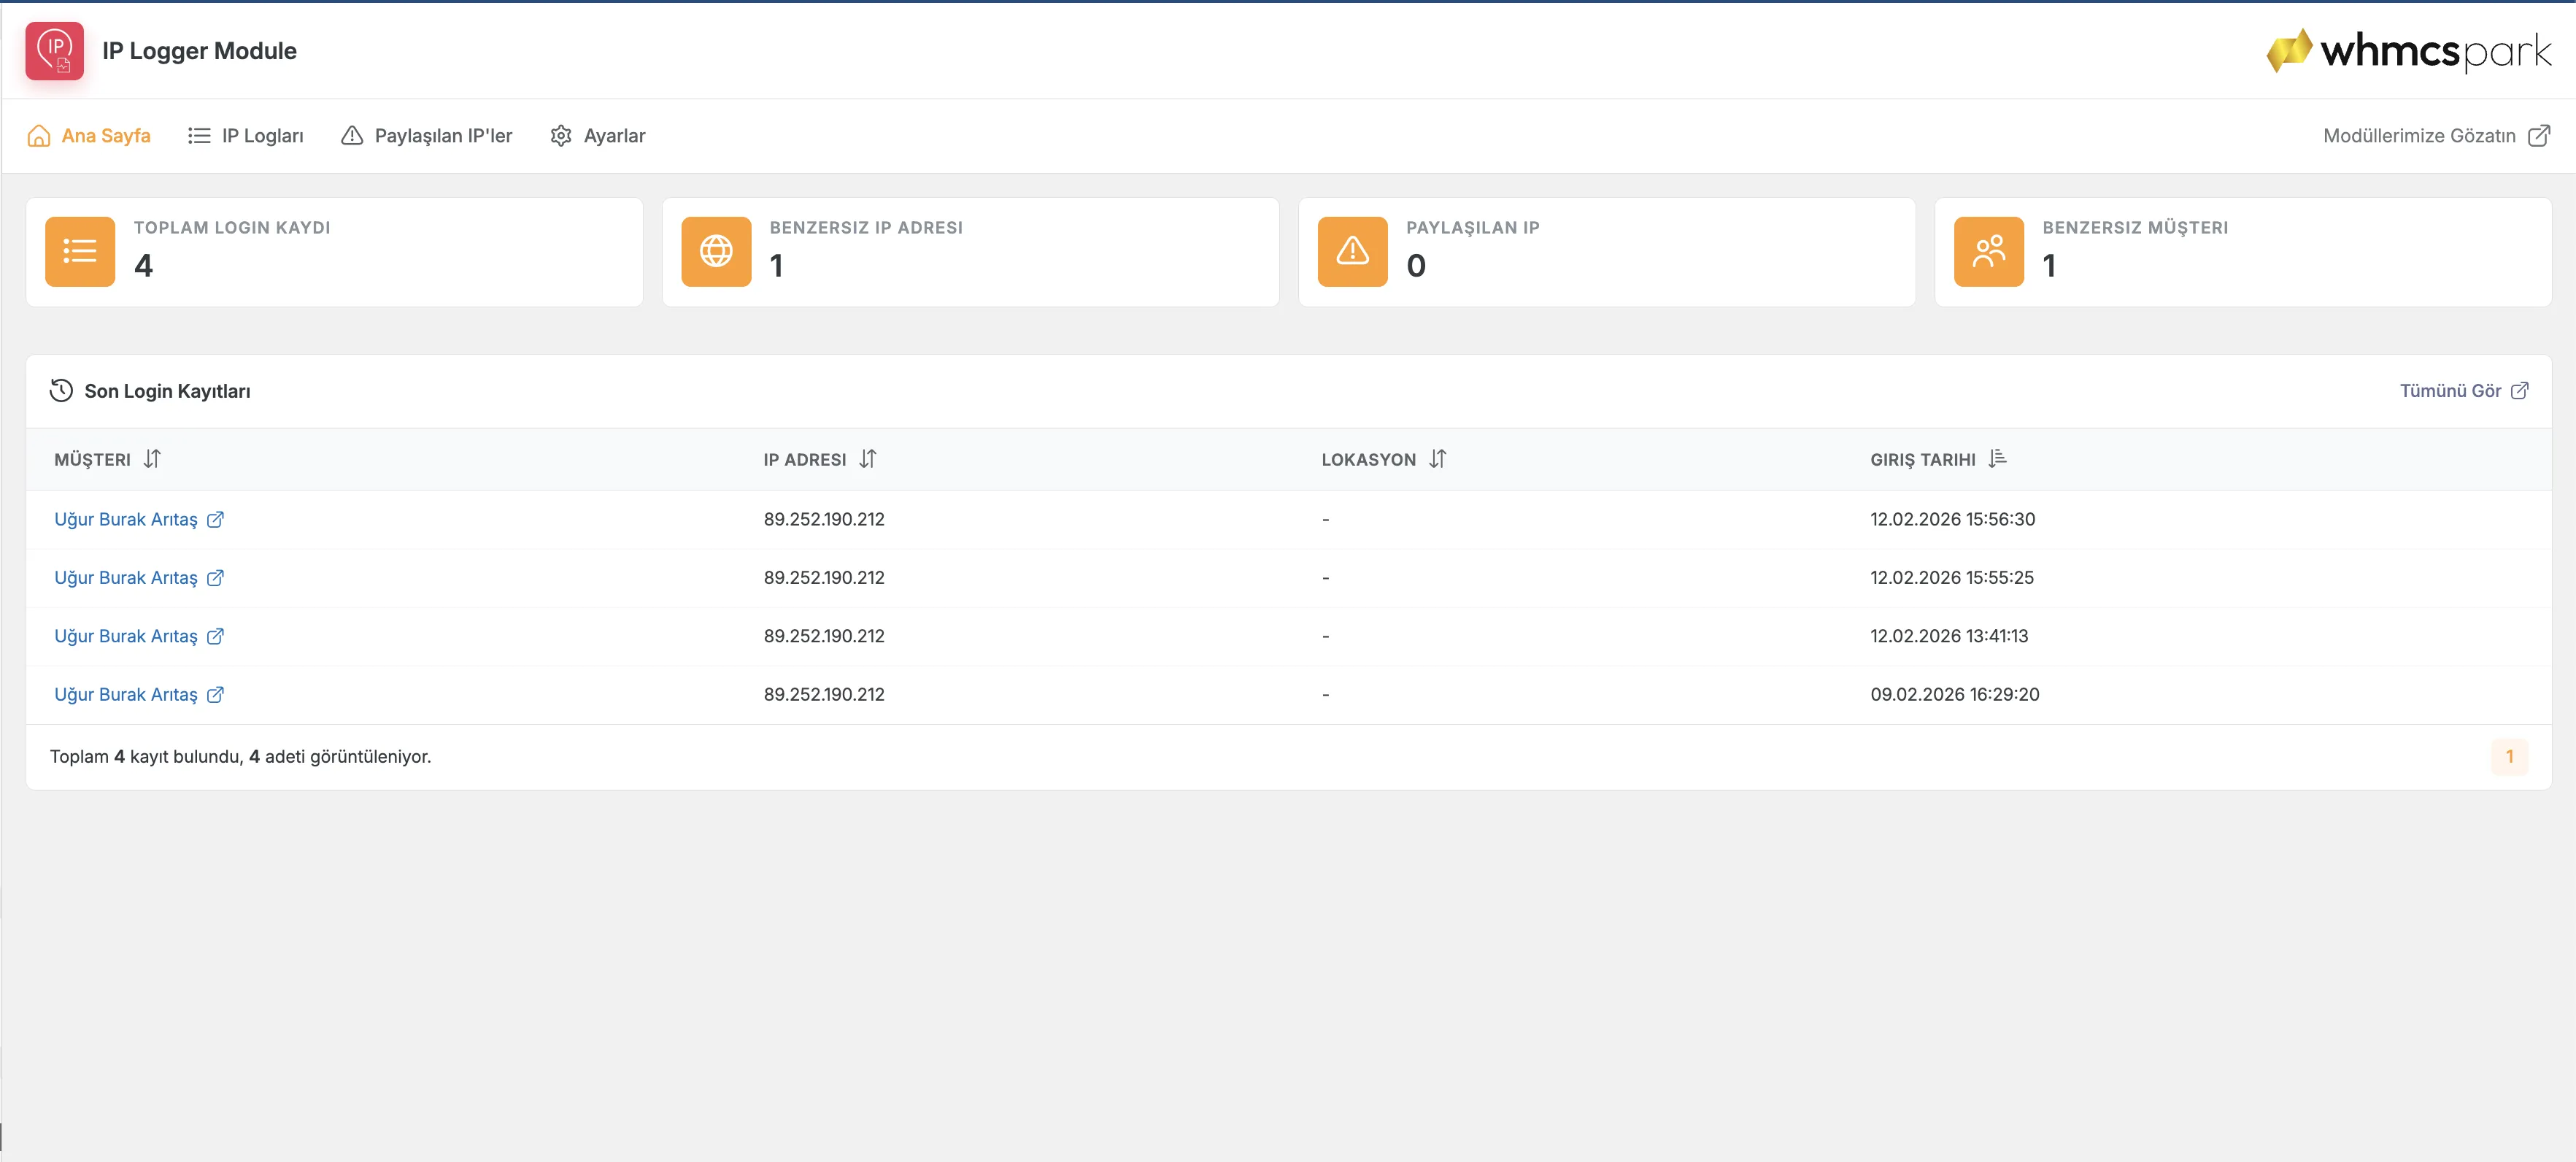Click the external-link icon beside Modüllerimize Gözatın
This screenshot has width=2576, height=1162.
tap(2538, 136)
